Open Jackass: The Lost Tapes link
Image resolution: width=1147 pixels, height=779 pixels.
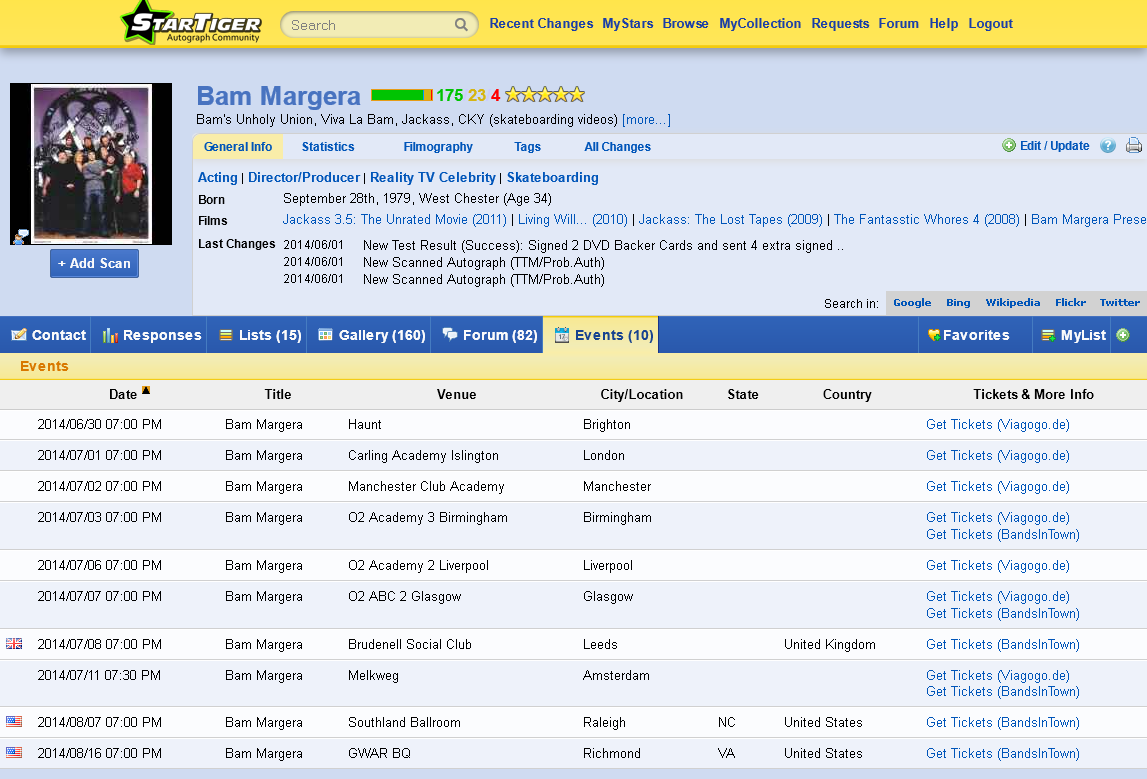[x=731, y=219]
